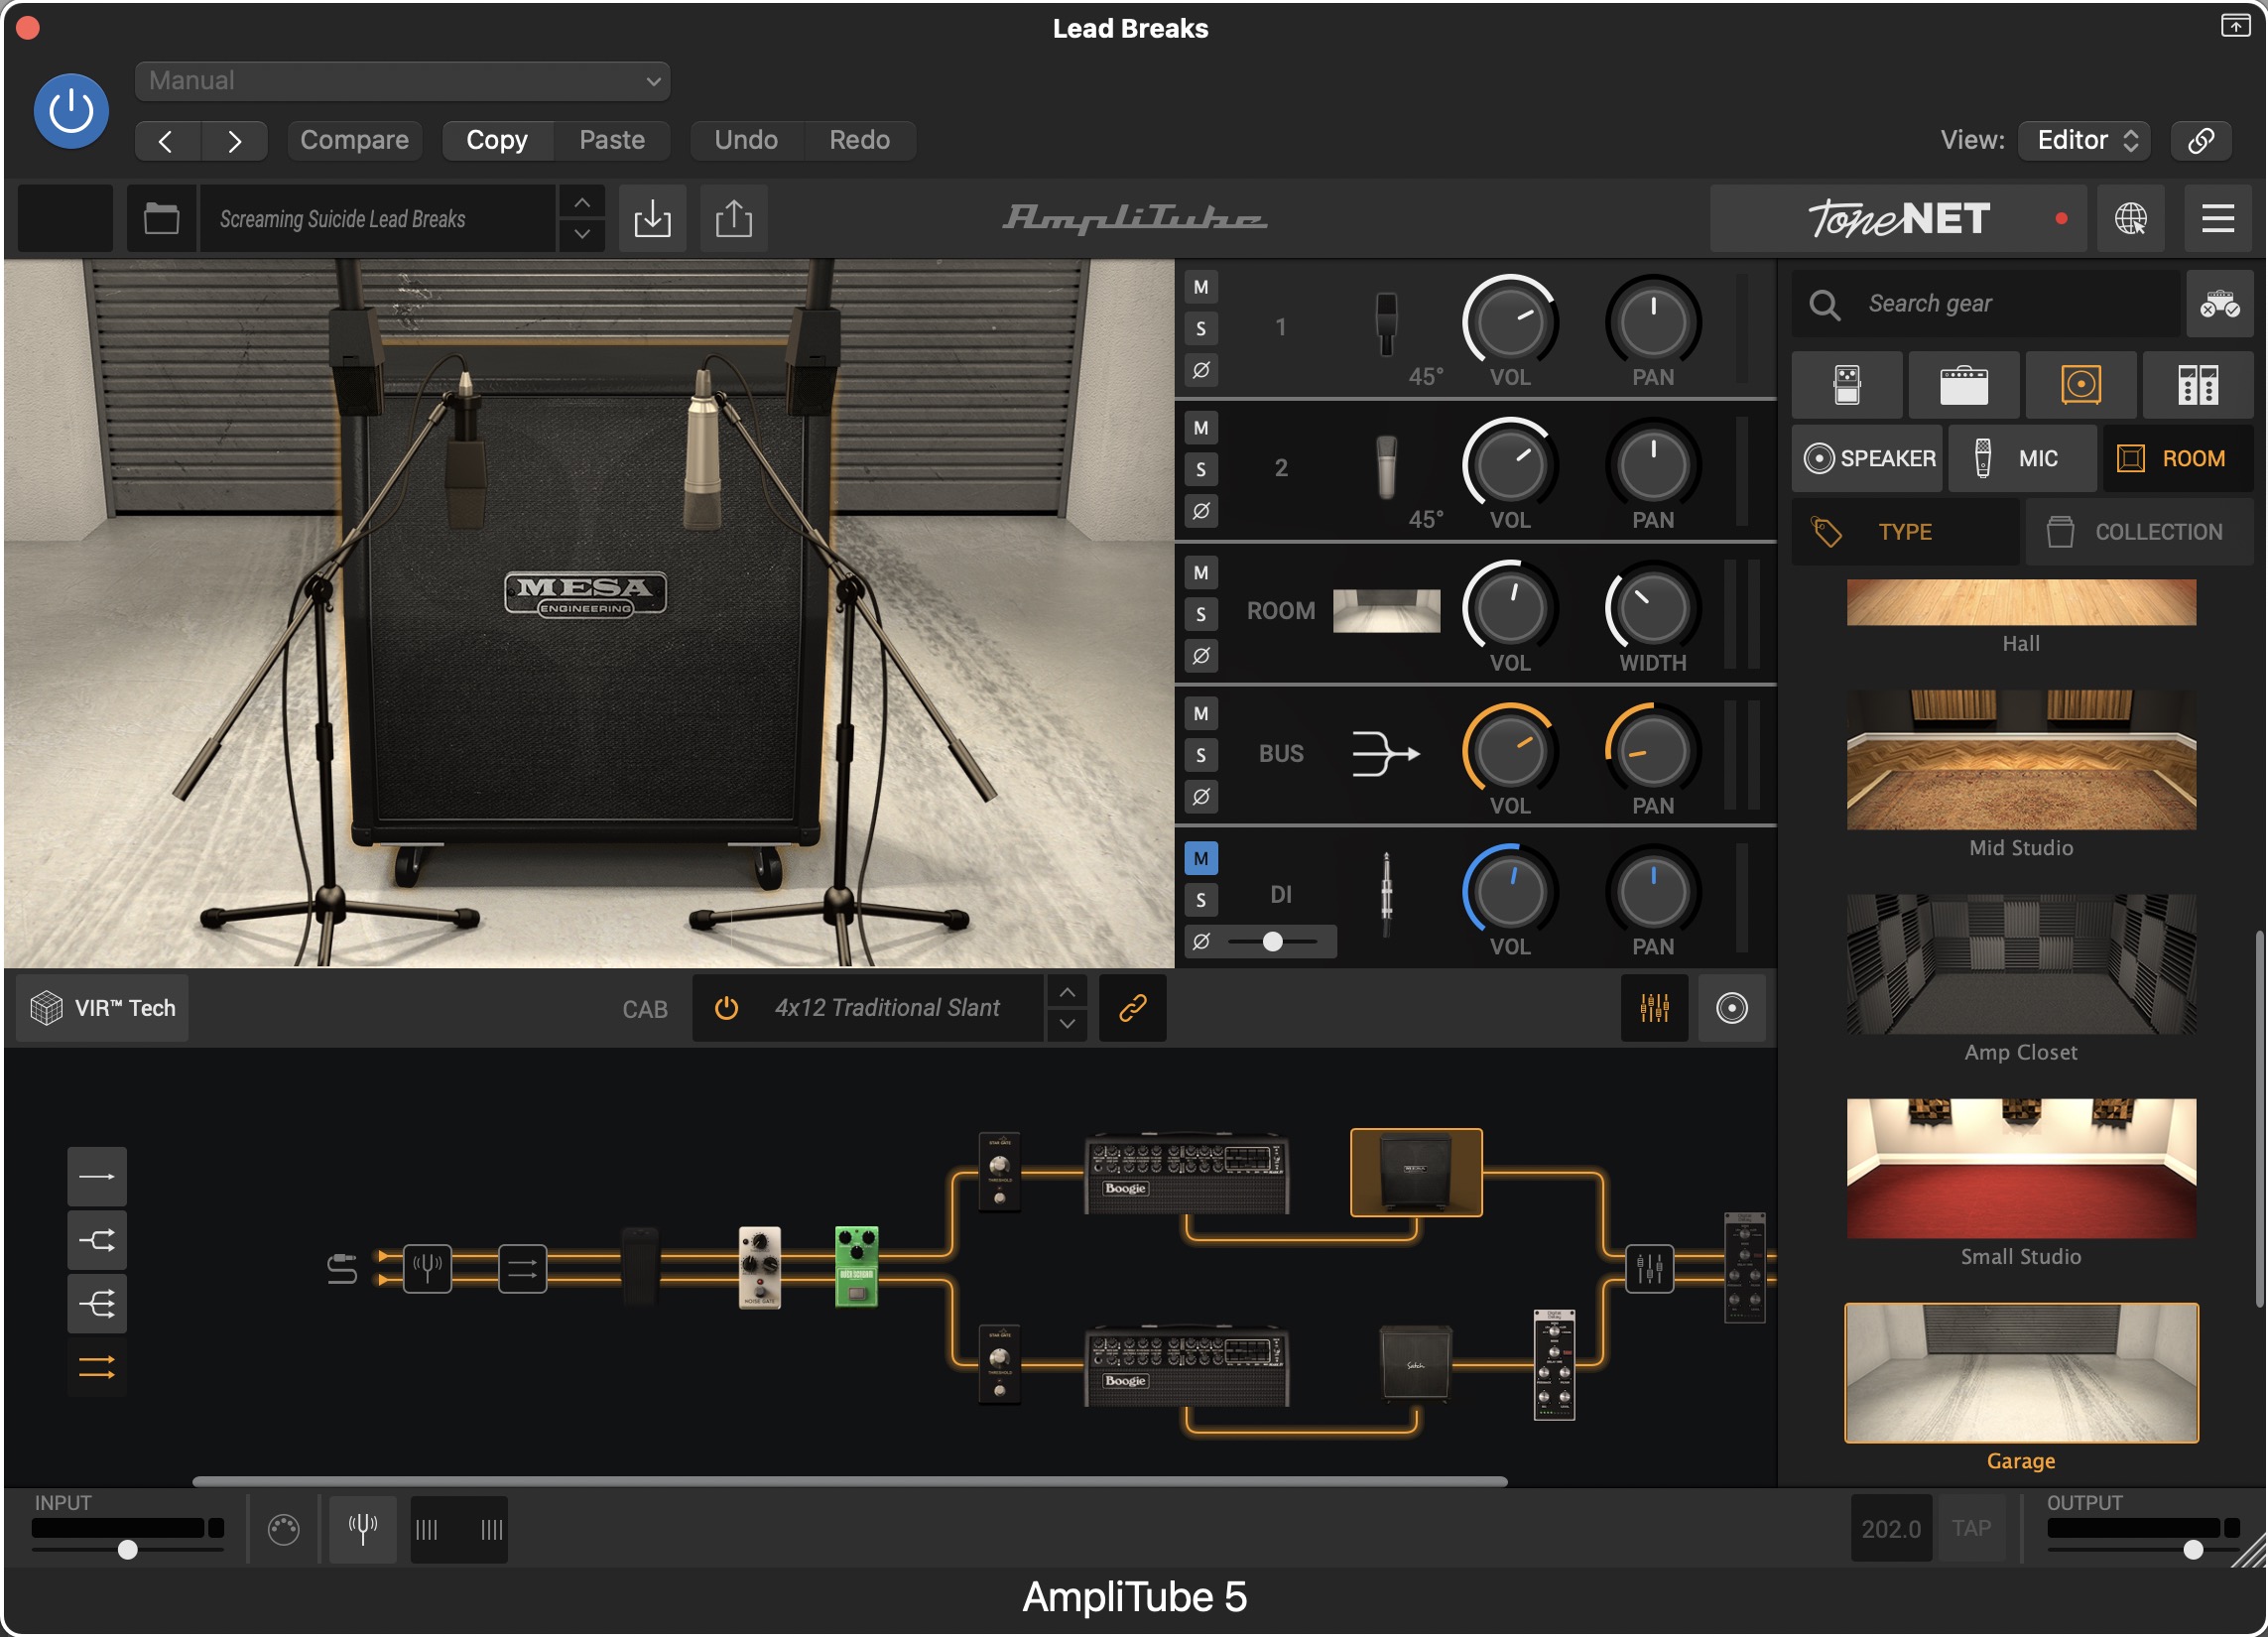Click the BUS routing merge icon
The width and height of the screenshot is (2268, 1637).
[x=1386, y=754]
